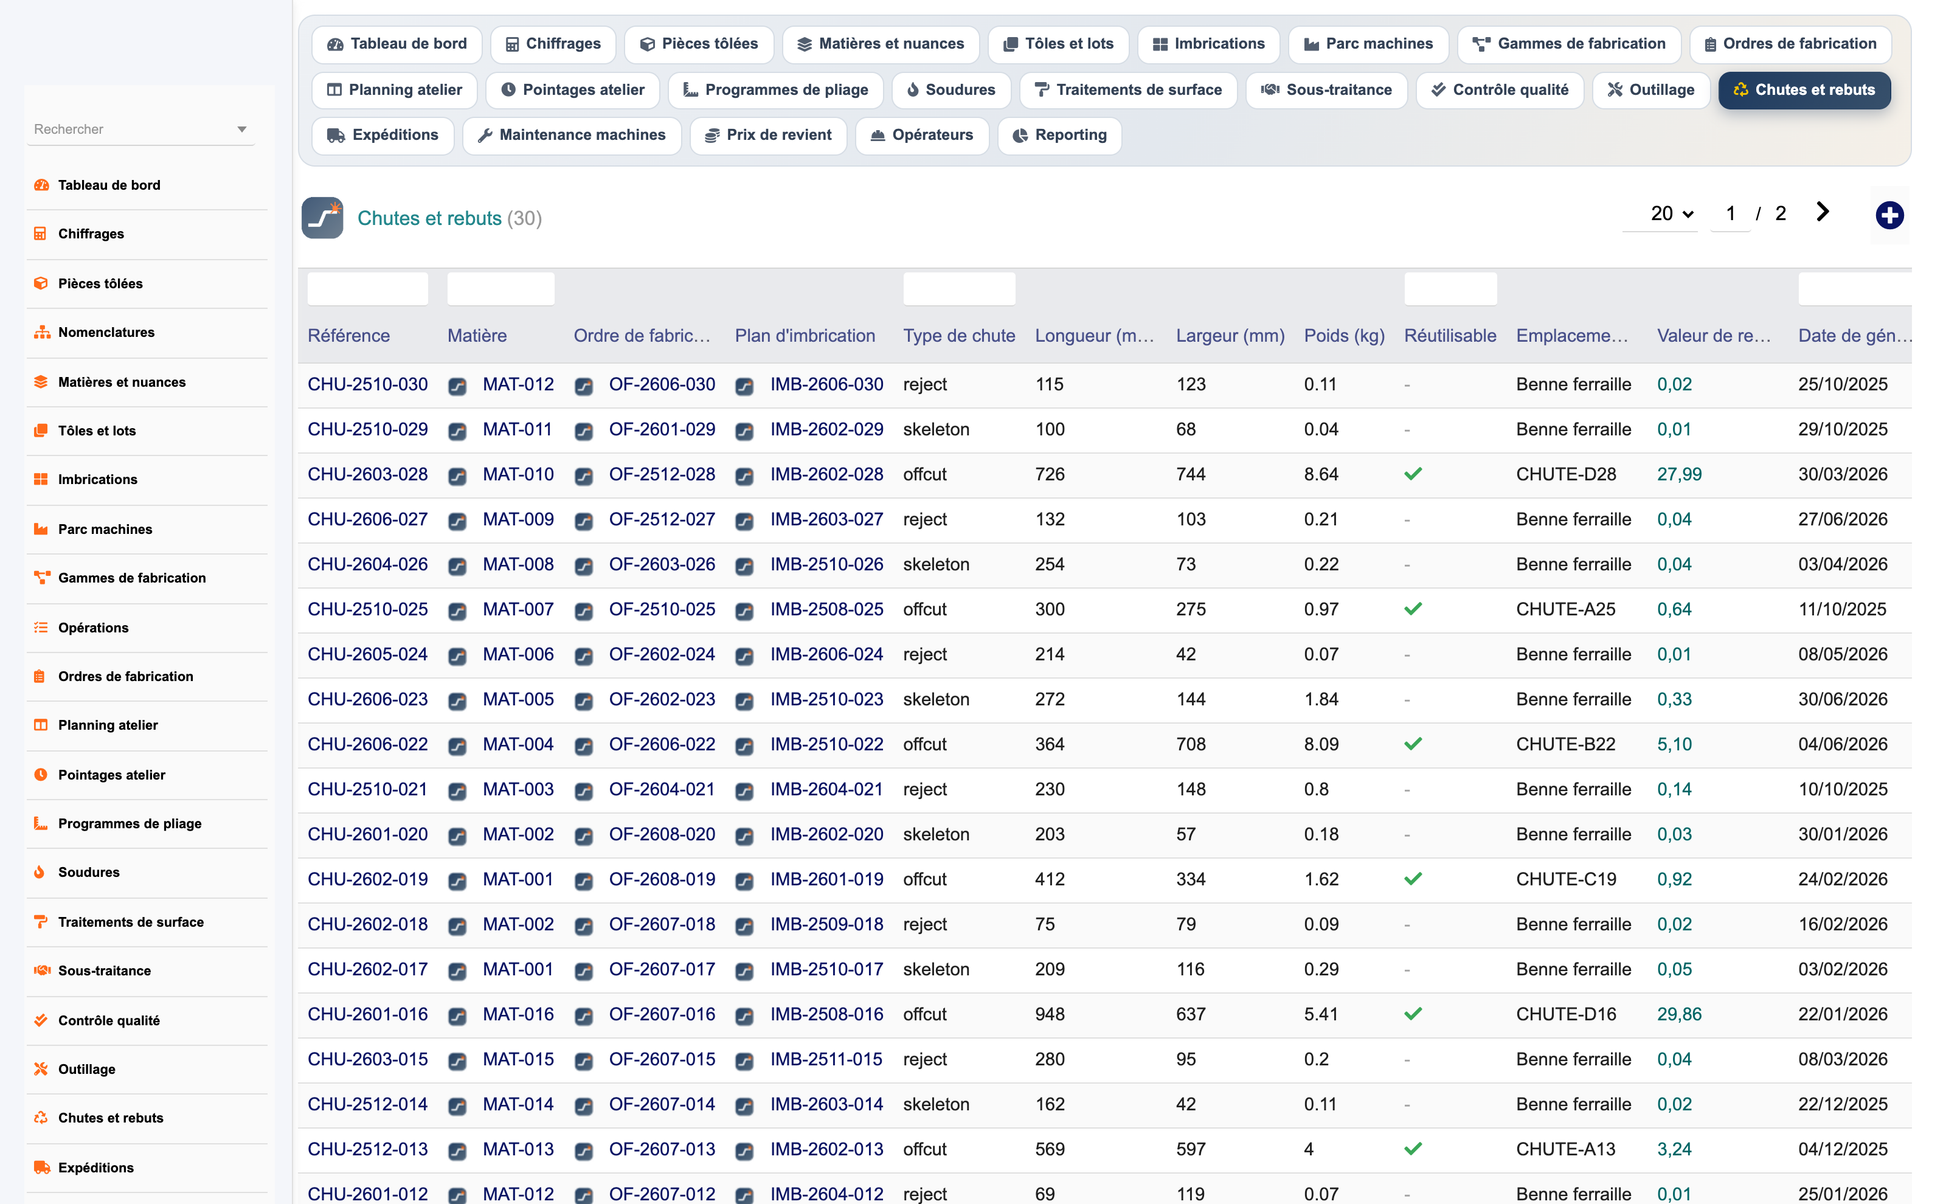Open the Maintenance machines tab

pyautogui.click(x=571, y=135)
